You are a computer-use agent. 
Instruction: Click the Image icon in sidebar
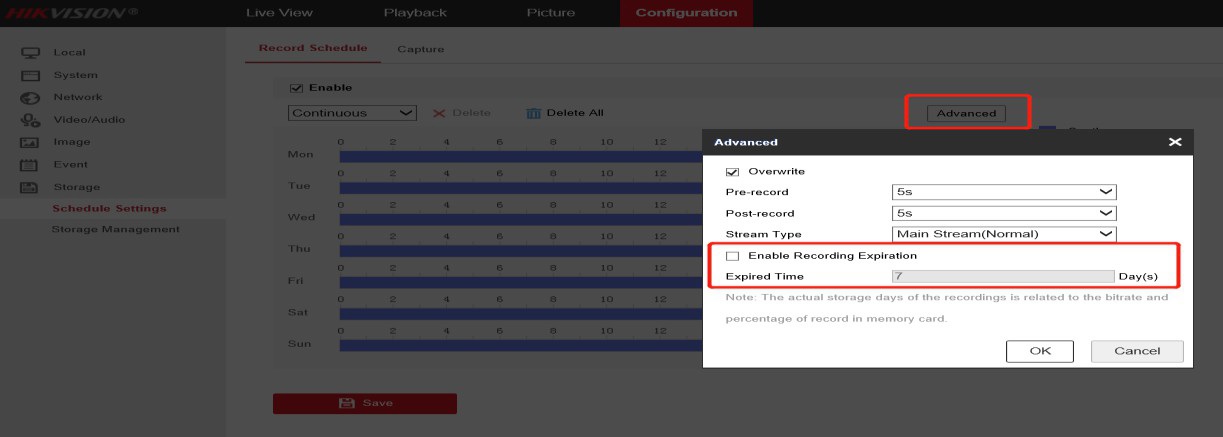pos(30,142)
